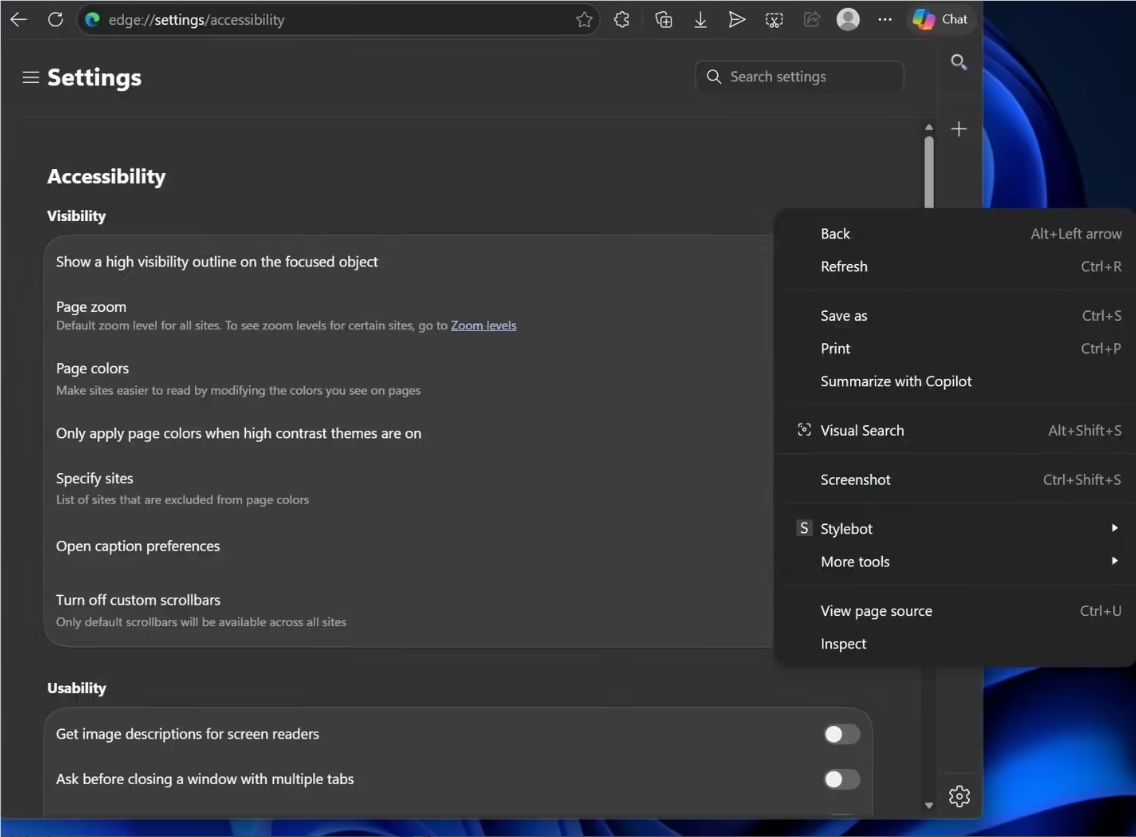Select Screenshot from the context menu

tap(856, 480)
